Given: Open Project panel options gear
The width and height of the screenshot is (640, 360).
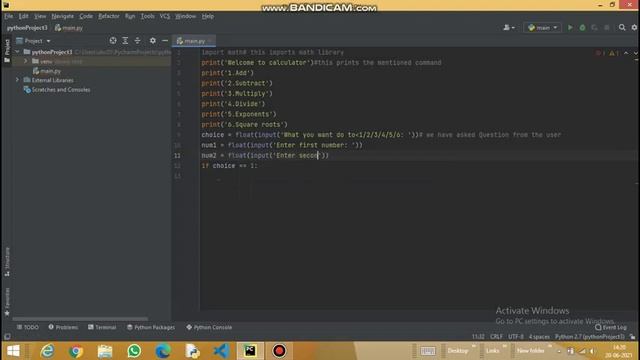Looking at the screenshot, I should tap(153, 40).
